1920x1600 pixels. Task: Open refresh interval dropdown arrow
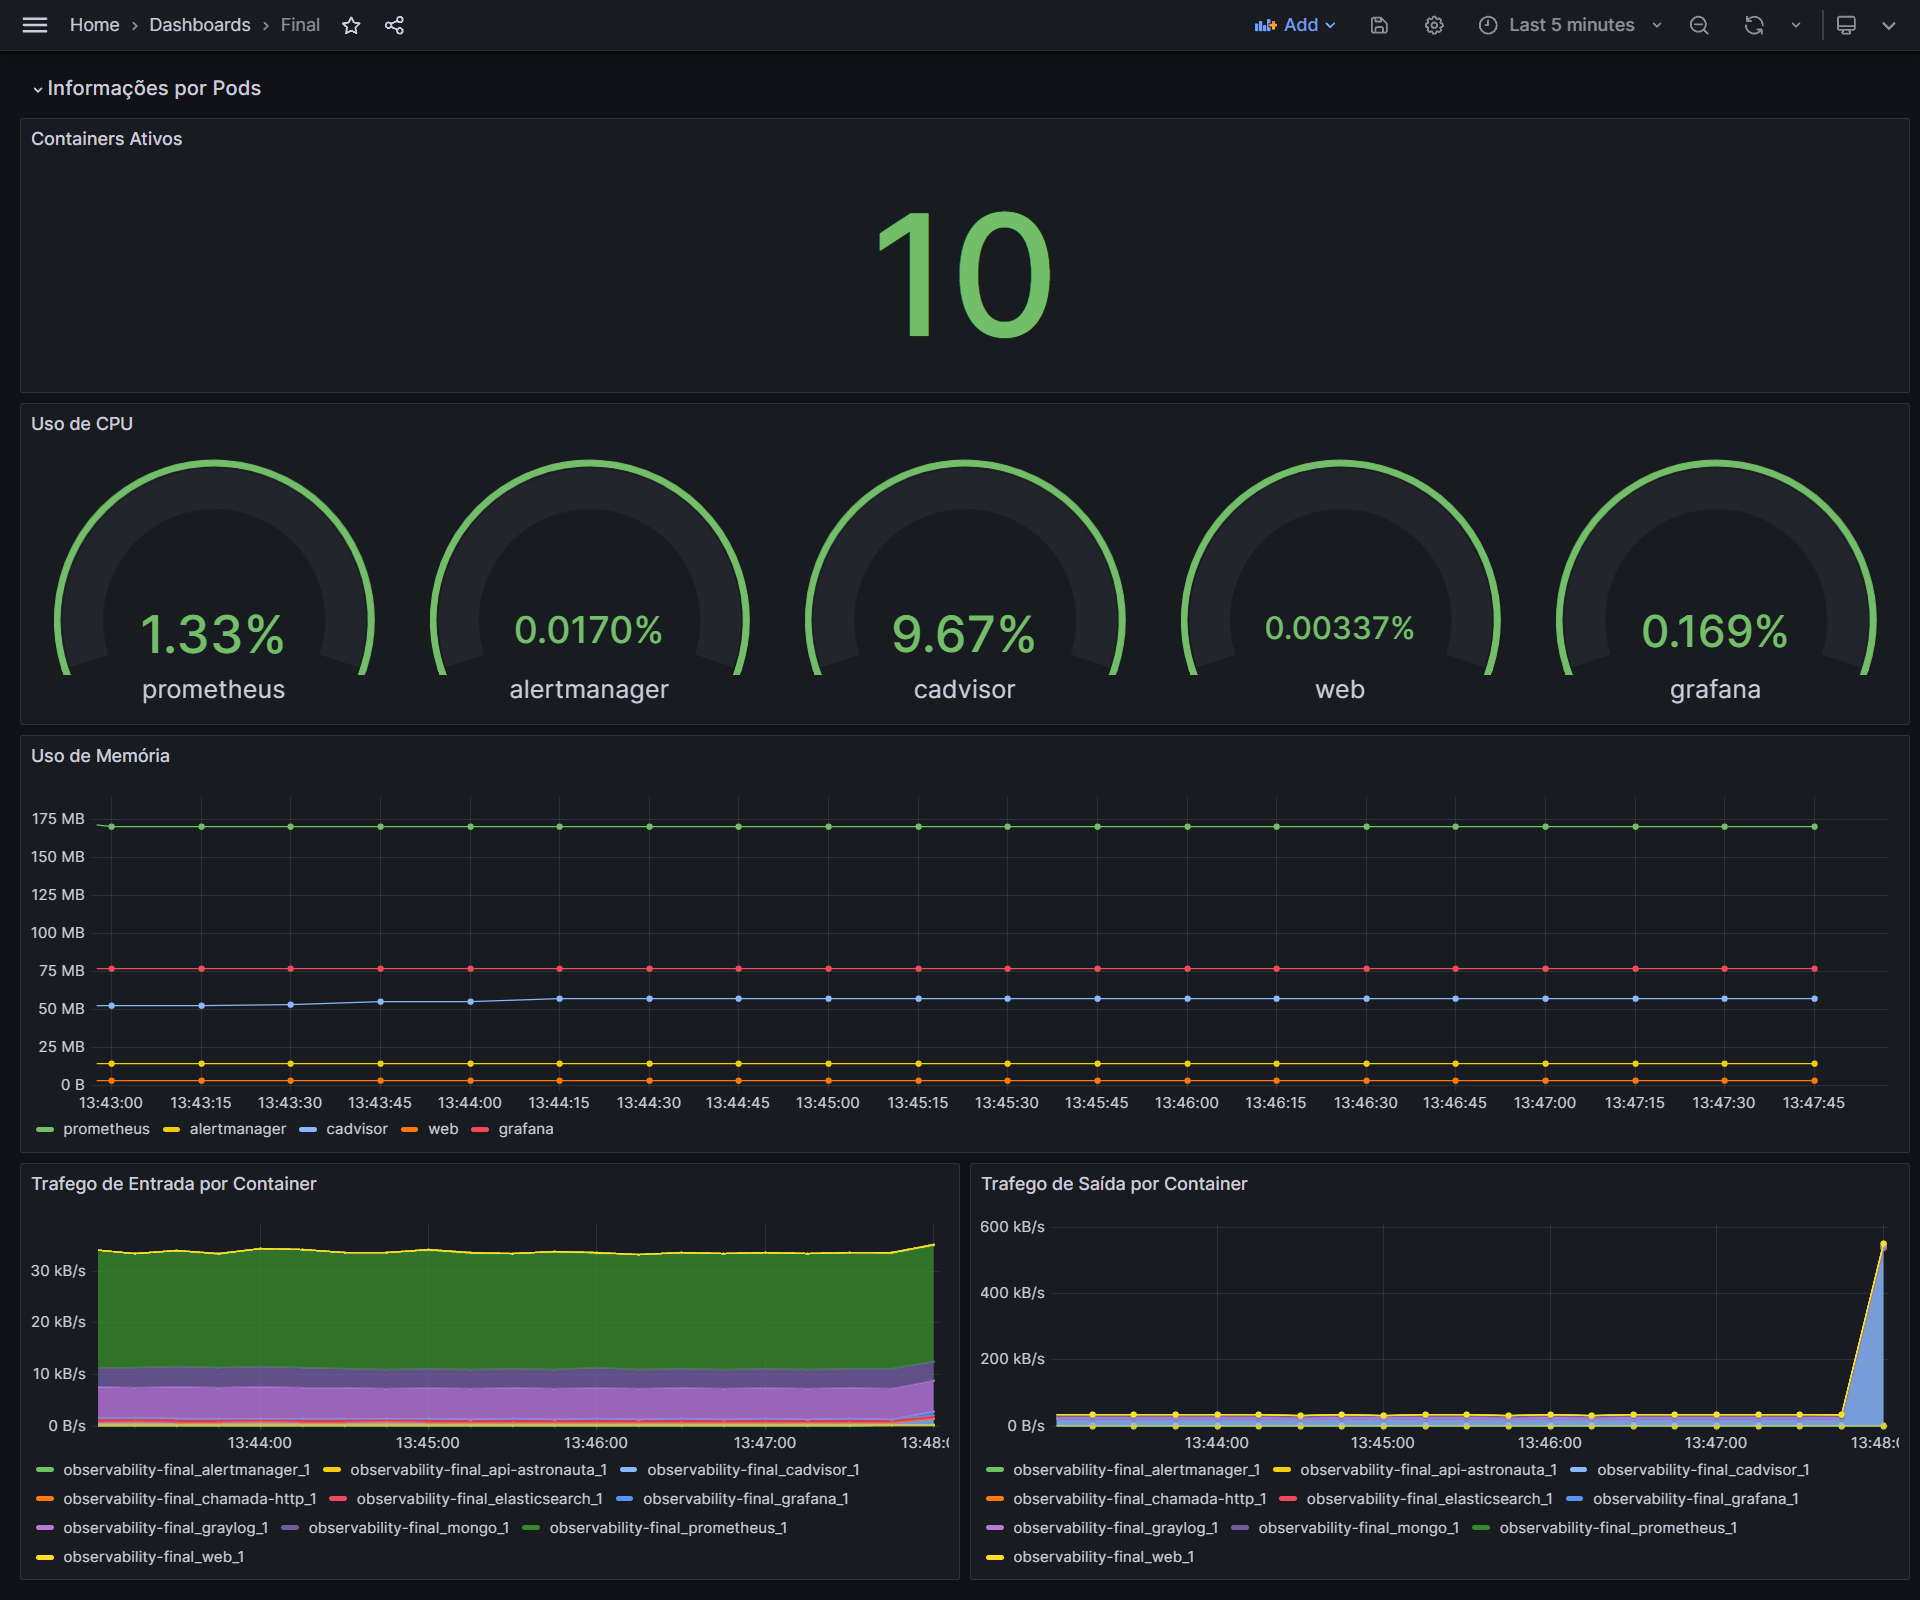point(1796,25)
